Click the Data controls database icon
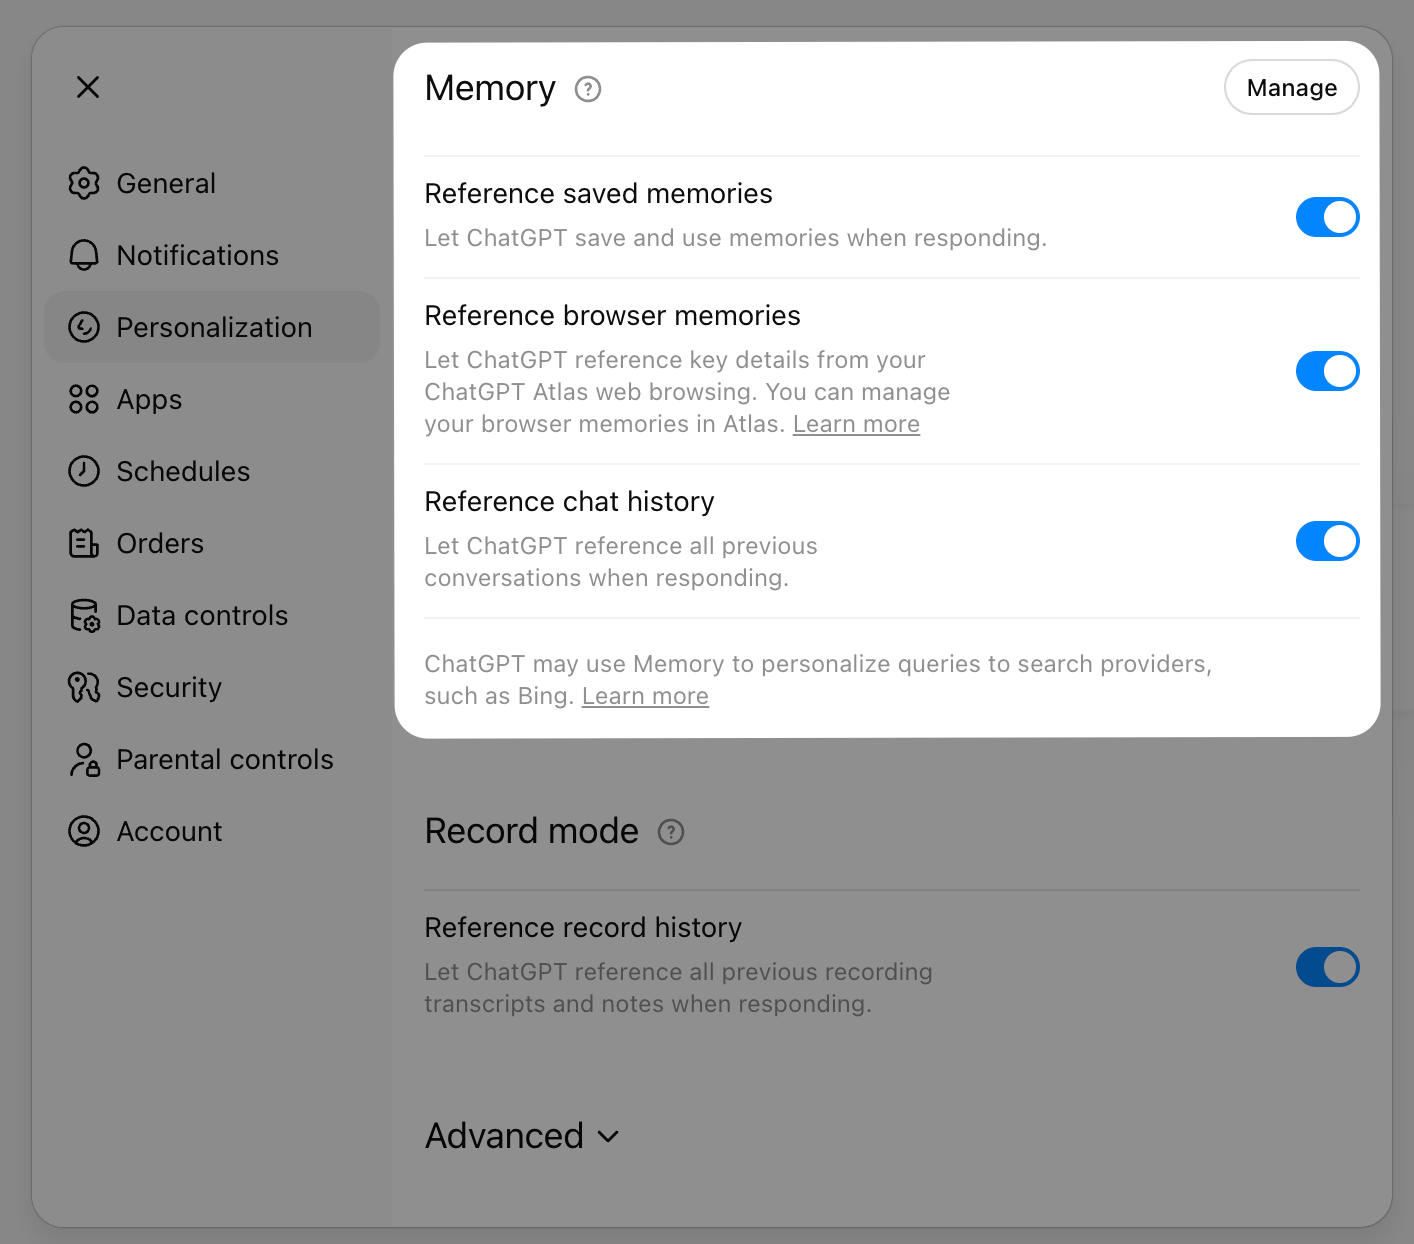This screenshot has width=1414, height=1244. coord(84,615)
